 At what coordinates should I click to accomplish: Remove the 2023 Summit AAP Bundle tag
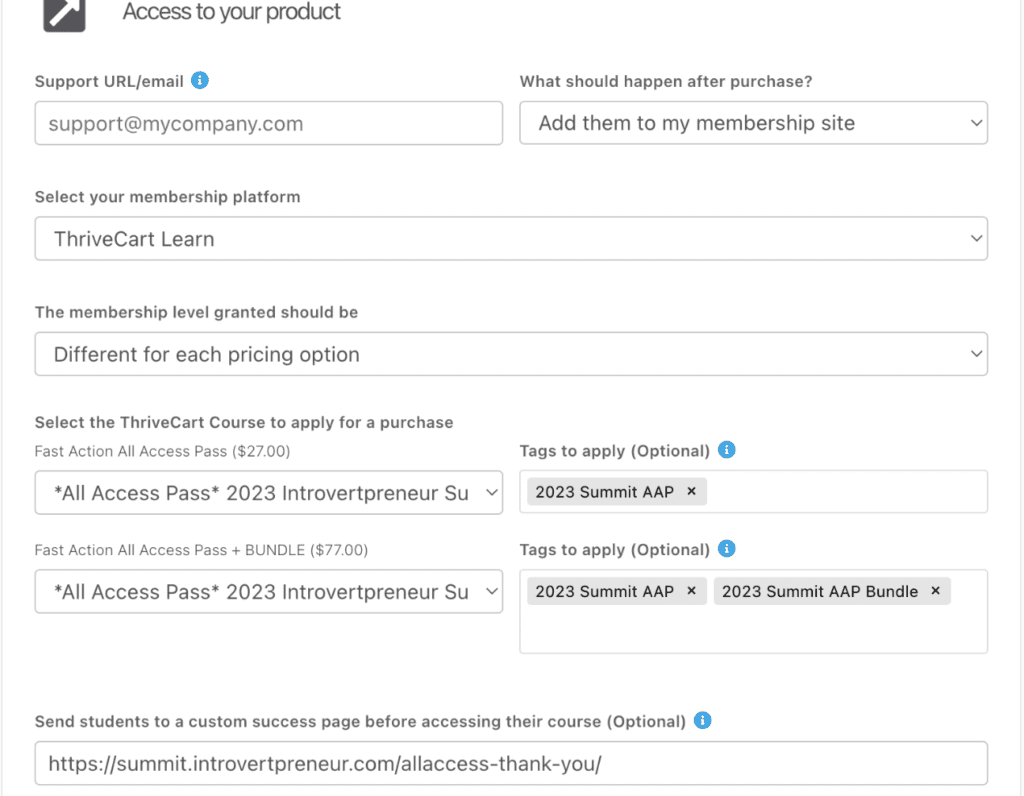934,591
